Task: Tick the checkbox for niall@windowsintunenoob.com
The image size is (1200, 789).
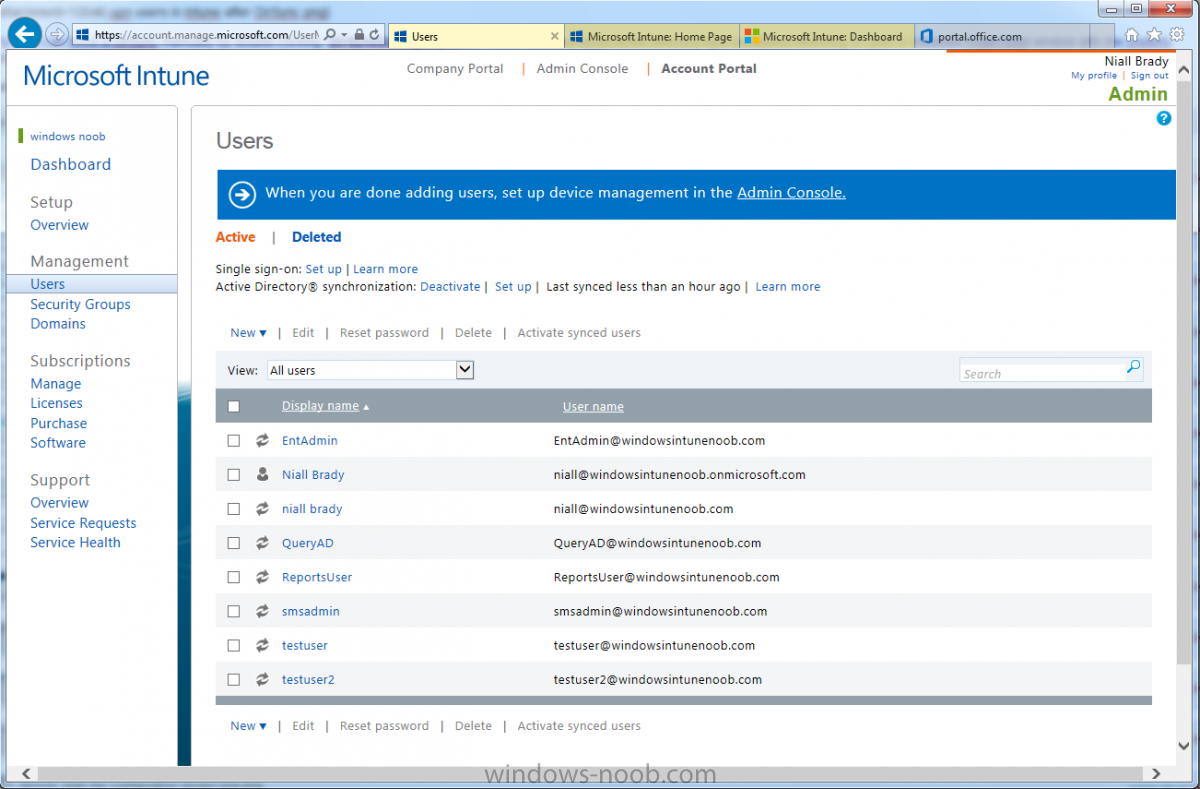Action: (234, 509)
